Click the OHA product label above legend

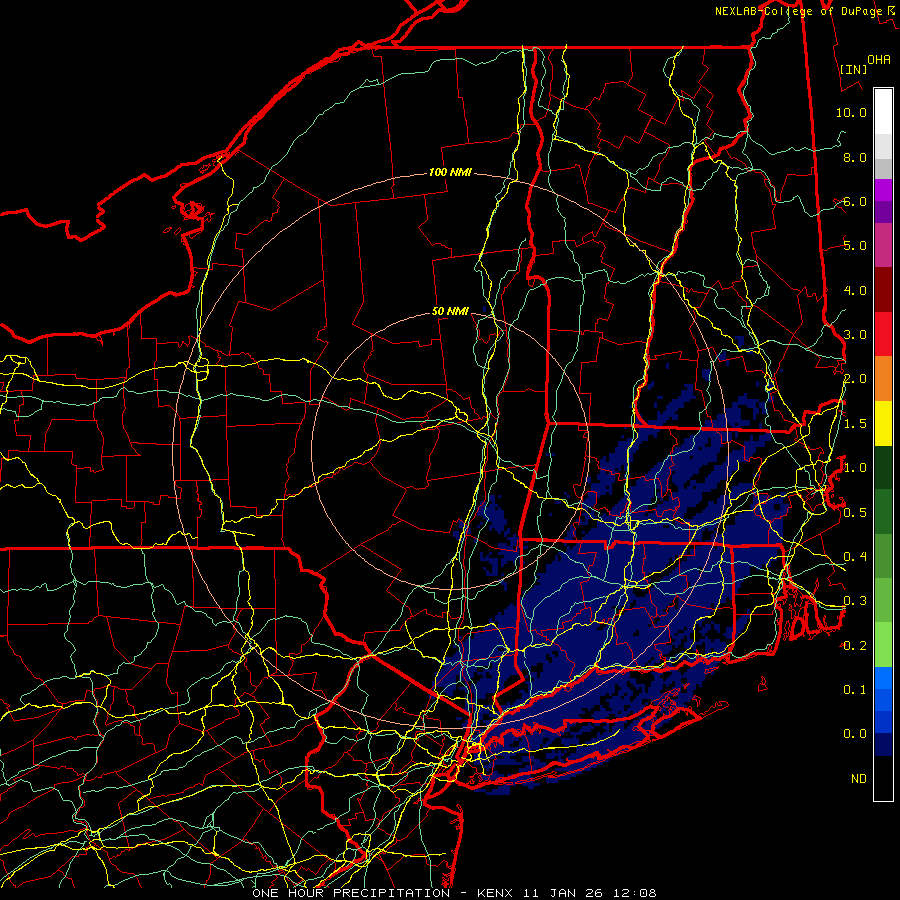pos(879,60)
